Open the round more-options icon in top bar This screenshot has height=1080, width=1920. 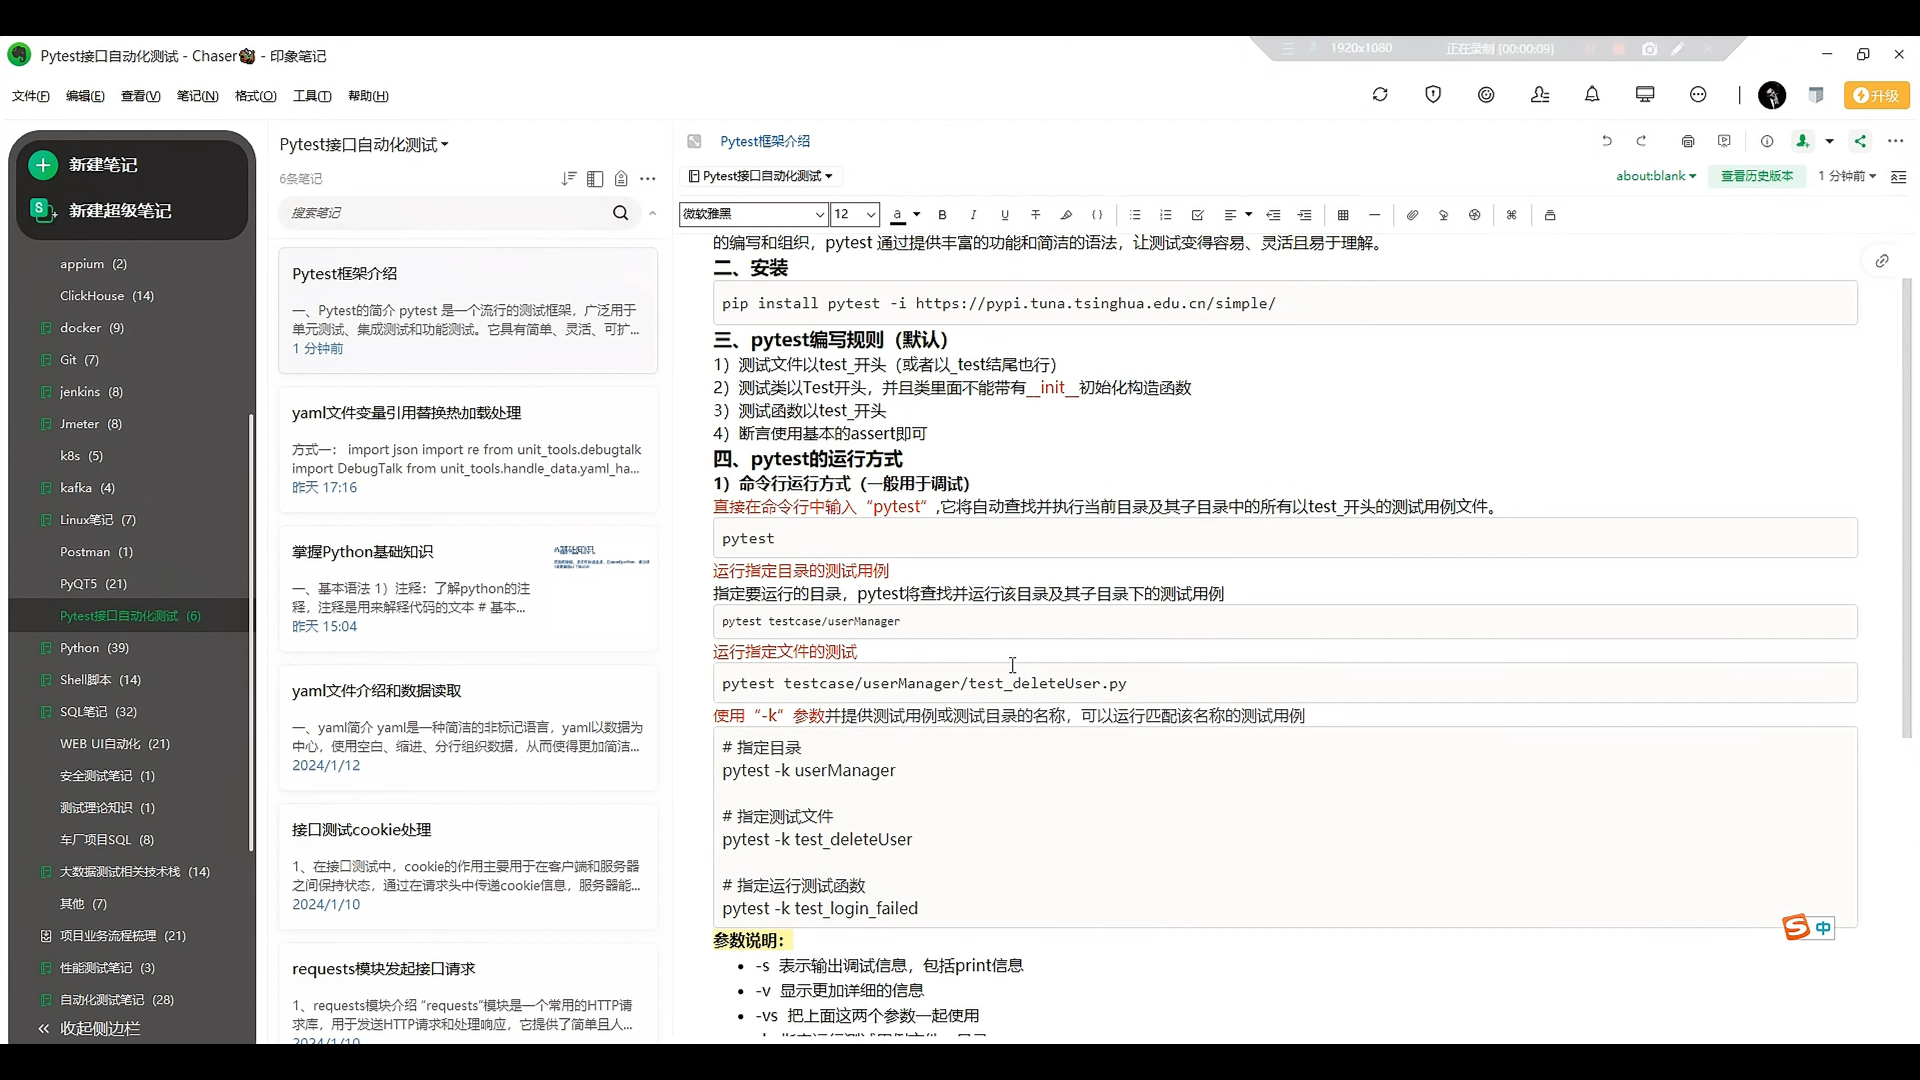click(1698, 95)
